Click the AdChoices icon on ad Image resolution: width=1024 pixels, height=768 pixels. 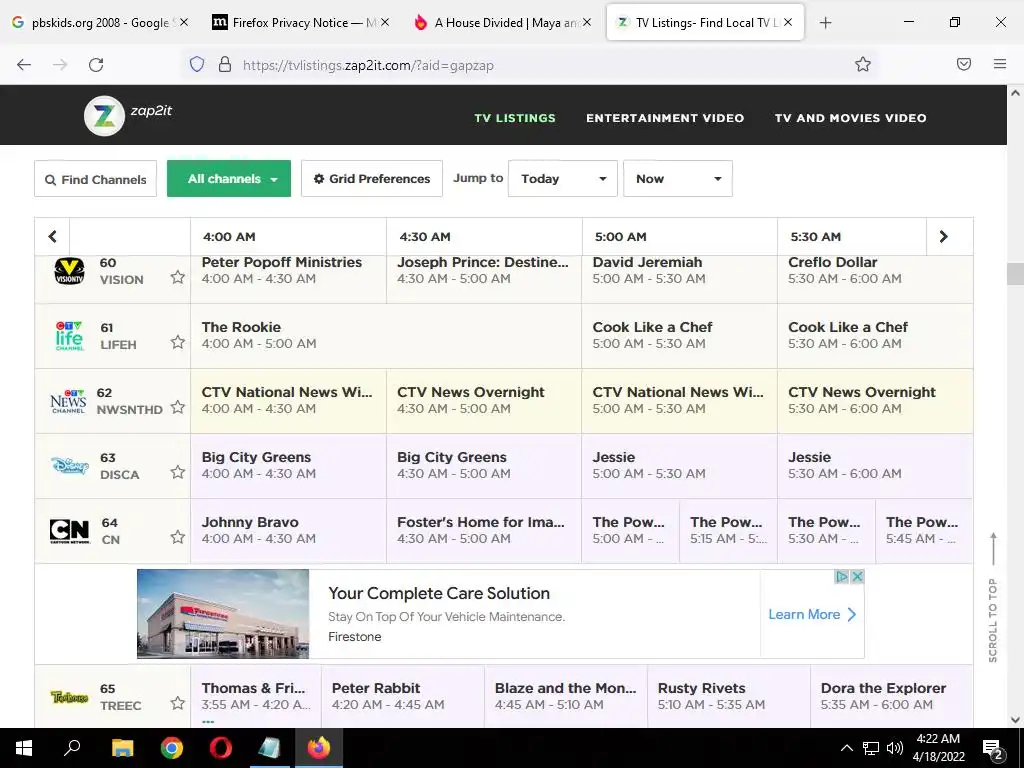842,577
